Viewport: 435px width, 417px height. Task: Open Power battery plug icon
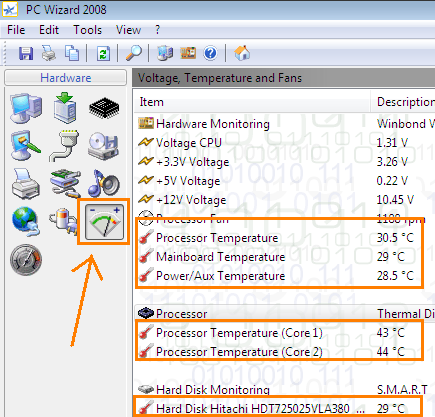pos(63,221)
